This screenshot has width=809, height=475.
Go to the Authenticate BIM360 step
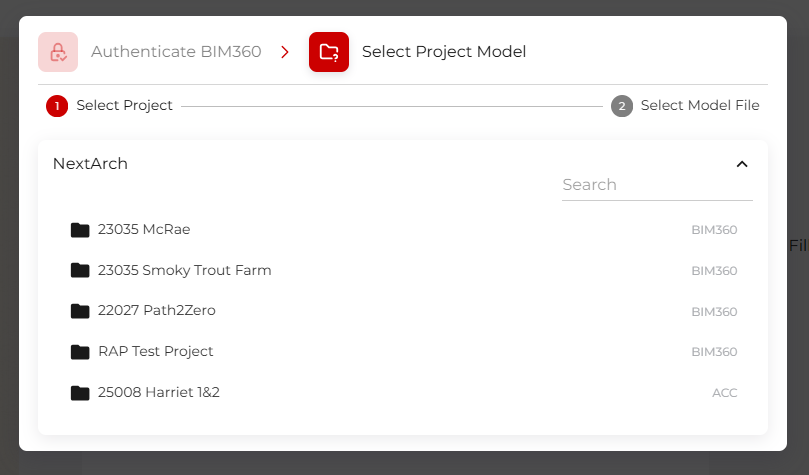pyautogui.click(x=176, y=52)
